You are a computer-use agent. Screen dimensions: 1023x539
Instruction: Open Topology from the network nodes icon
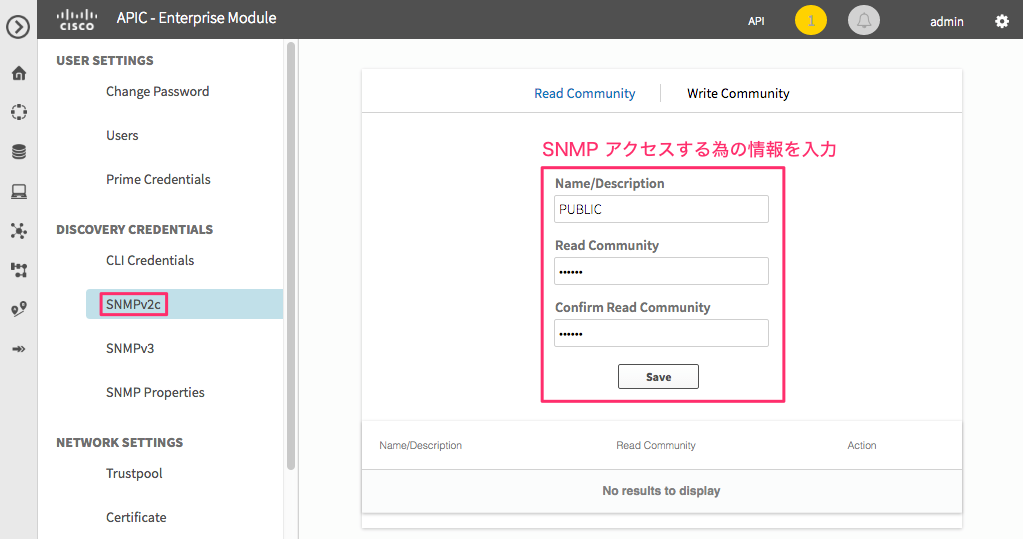[x=19, y=230]
